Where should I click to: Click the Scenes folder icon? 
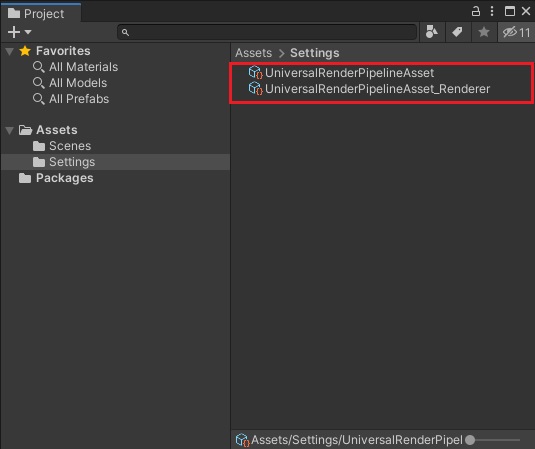pos(39,146)
